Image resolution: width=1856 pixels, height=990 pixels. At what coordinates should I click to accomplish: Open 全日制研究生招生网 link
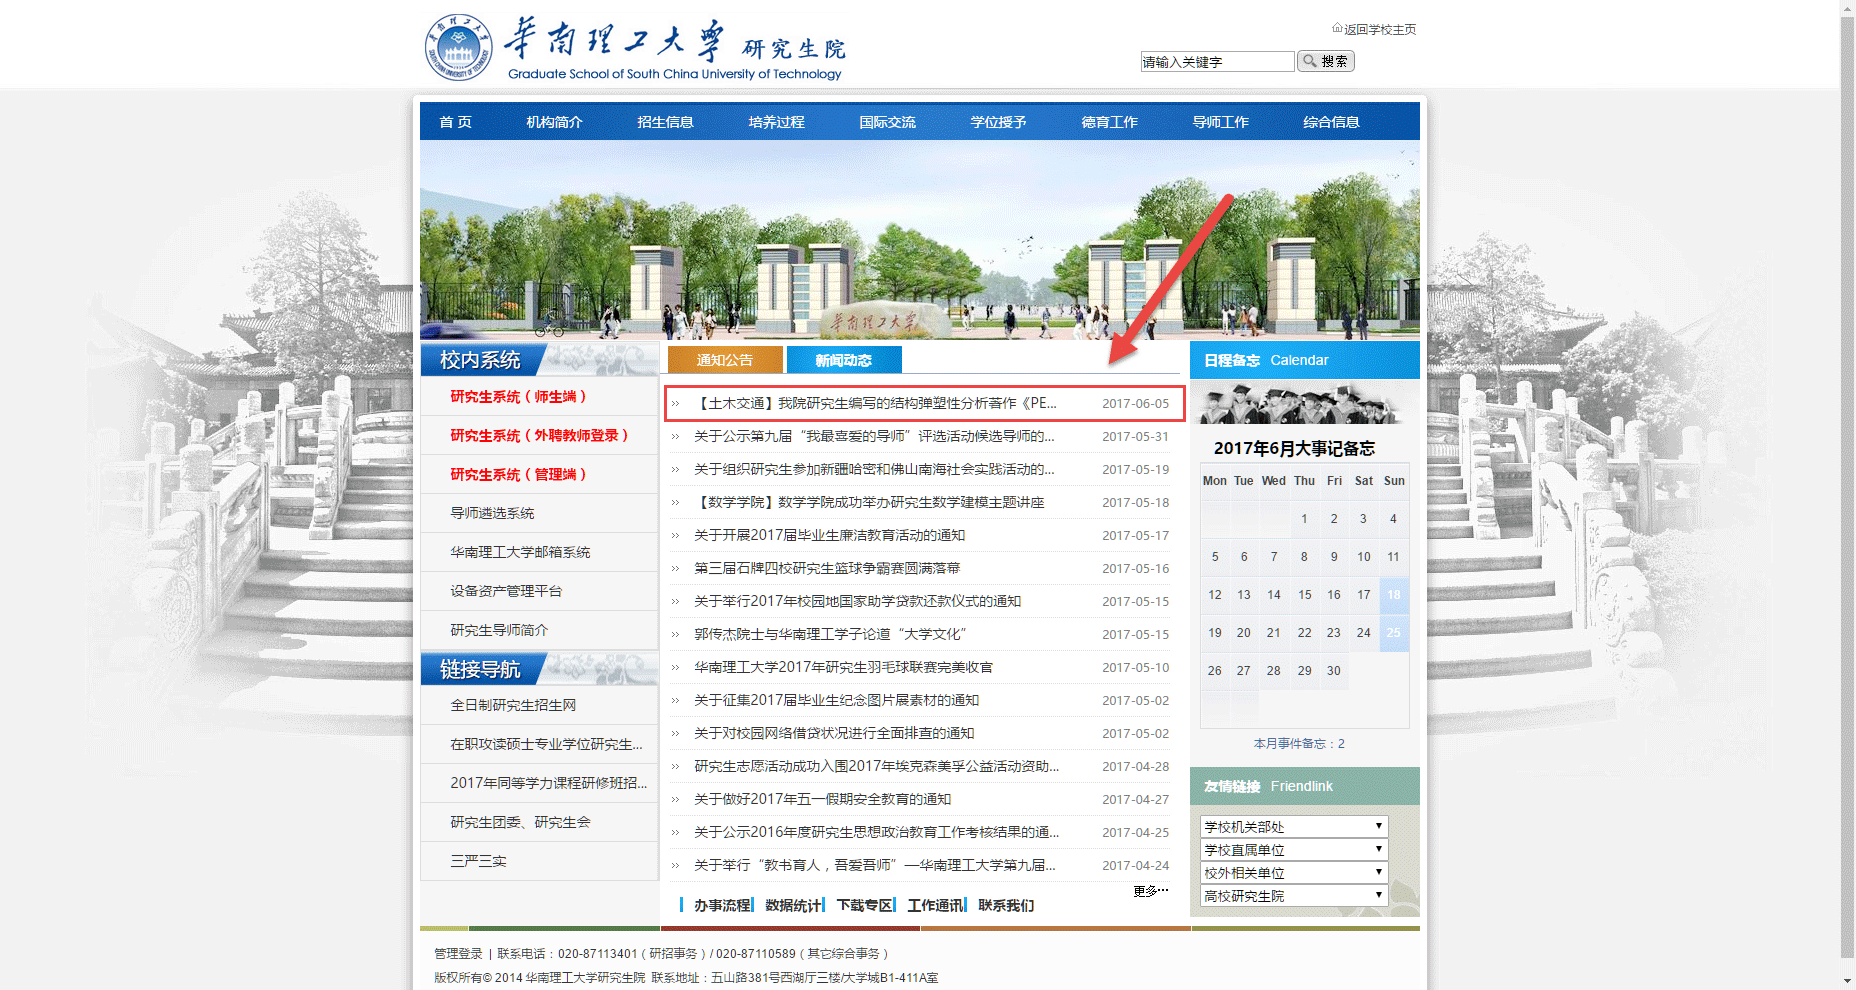point(513,705)
